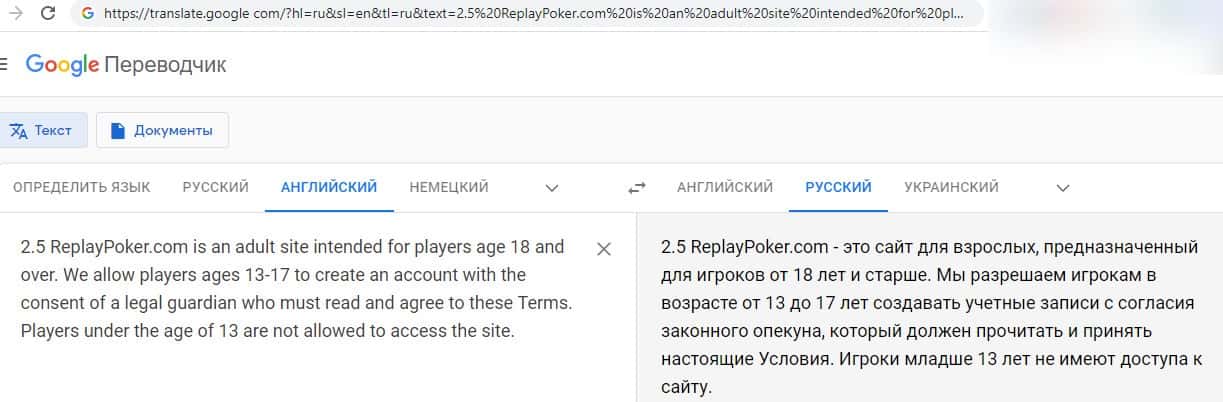Reload the page with refresh icon
The image size is (1223, 402).
(x=47, y=14)
